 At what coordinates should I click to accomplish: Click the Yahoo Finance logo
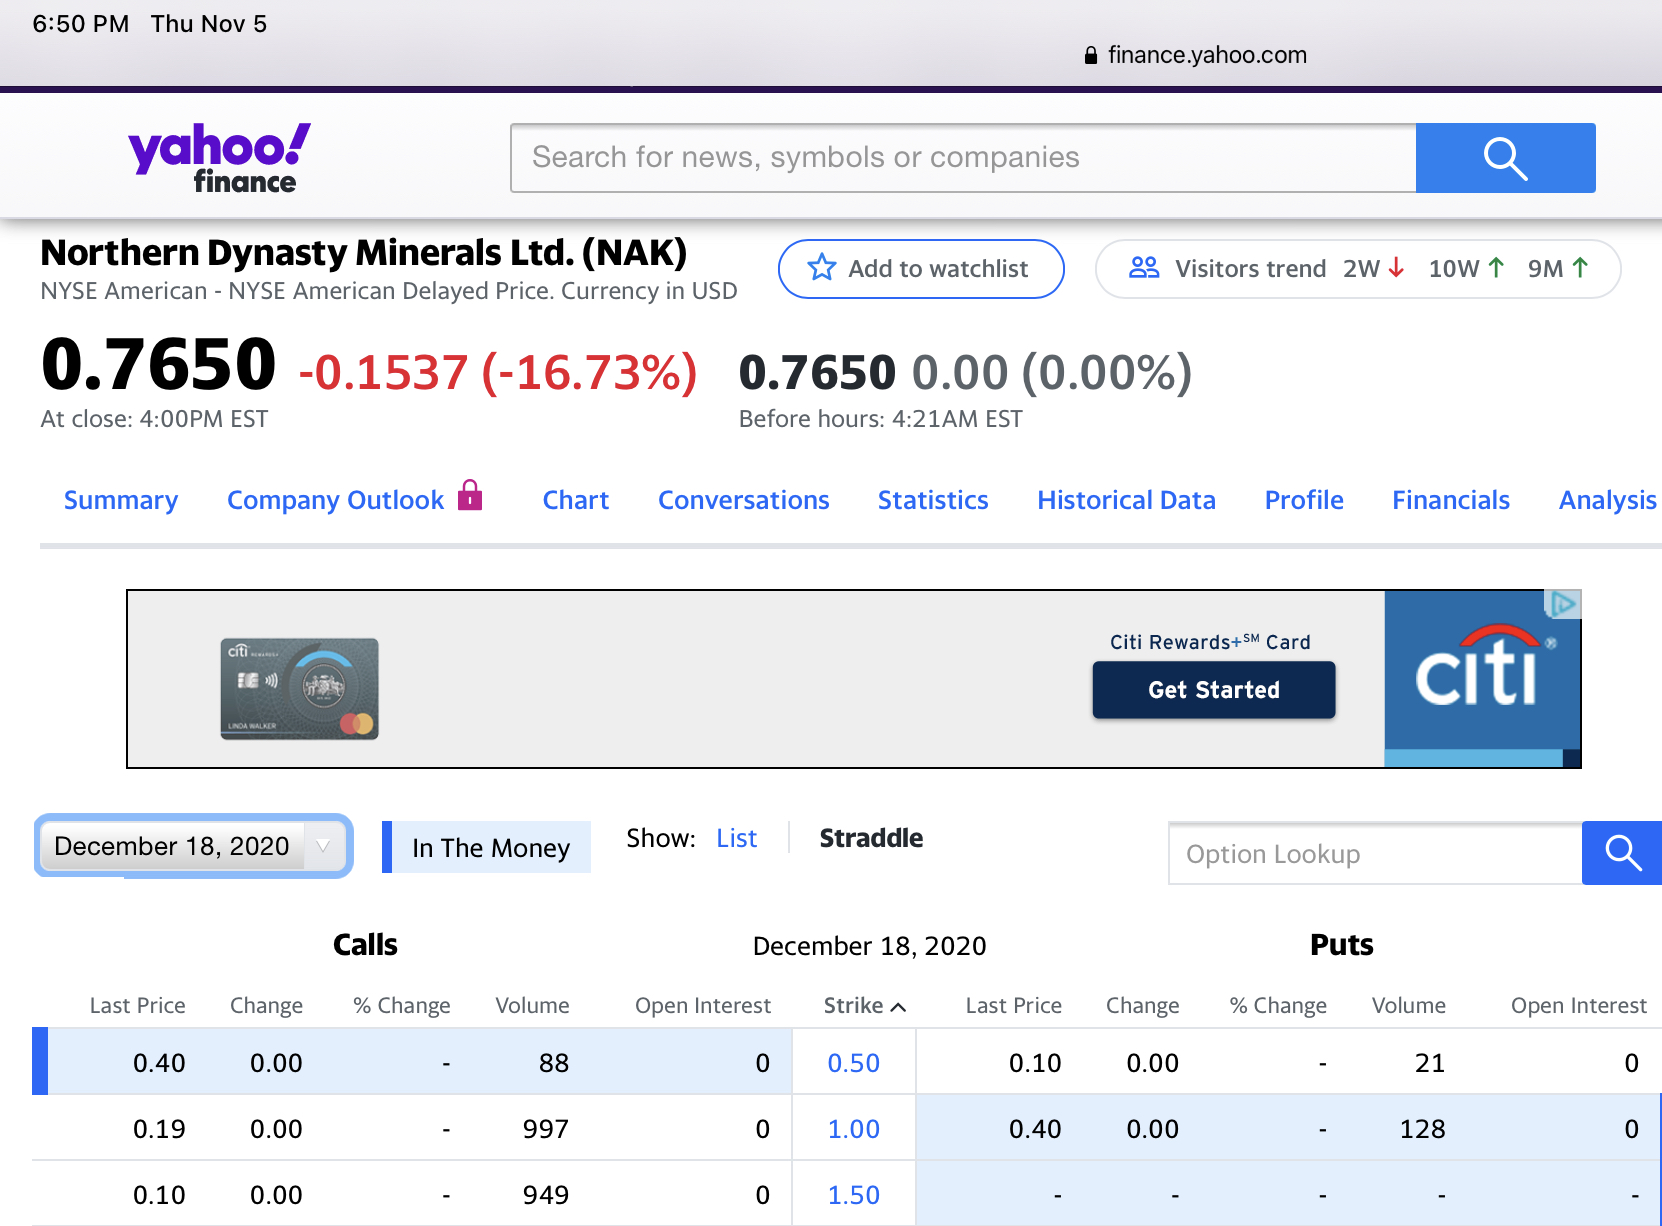click(x=219, y=158)
